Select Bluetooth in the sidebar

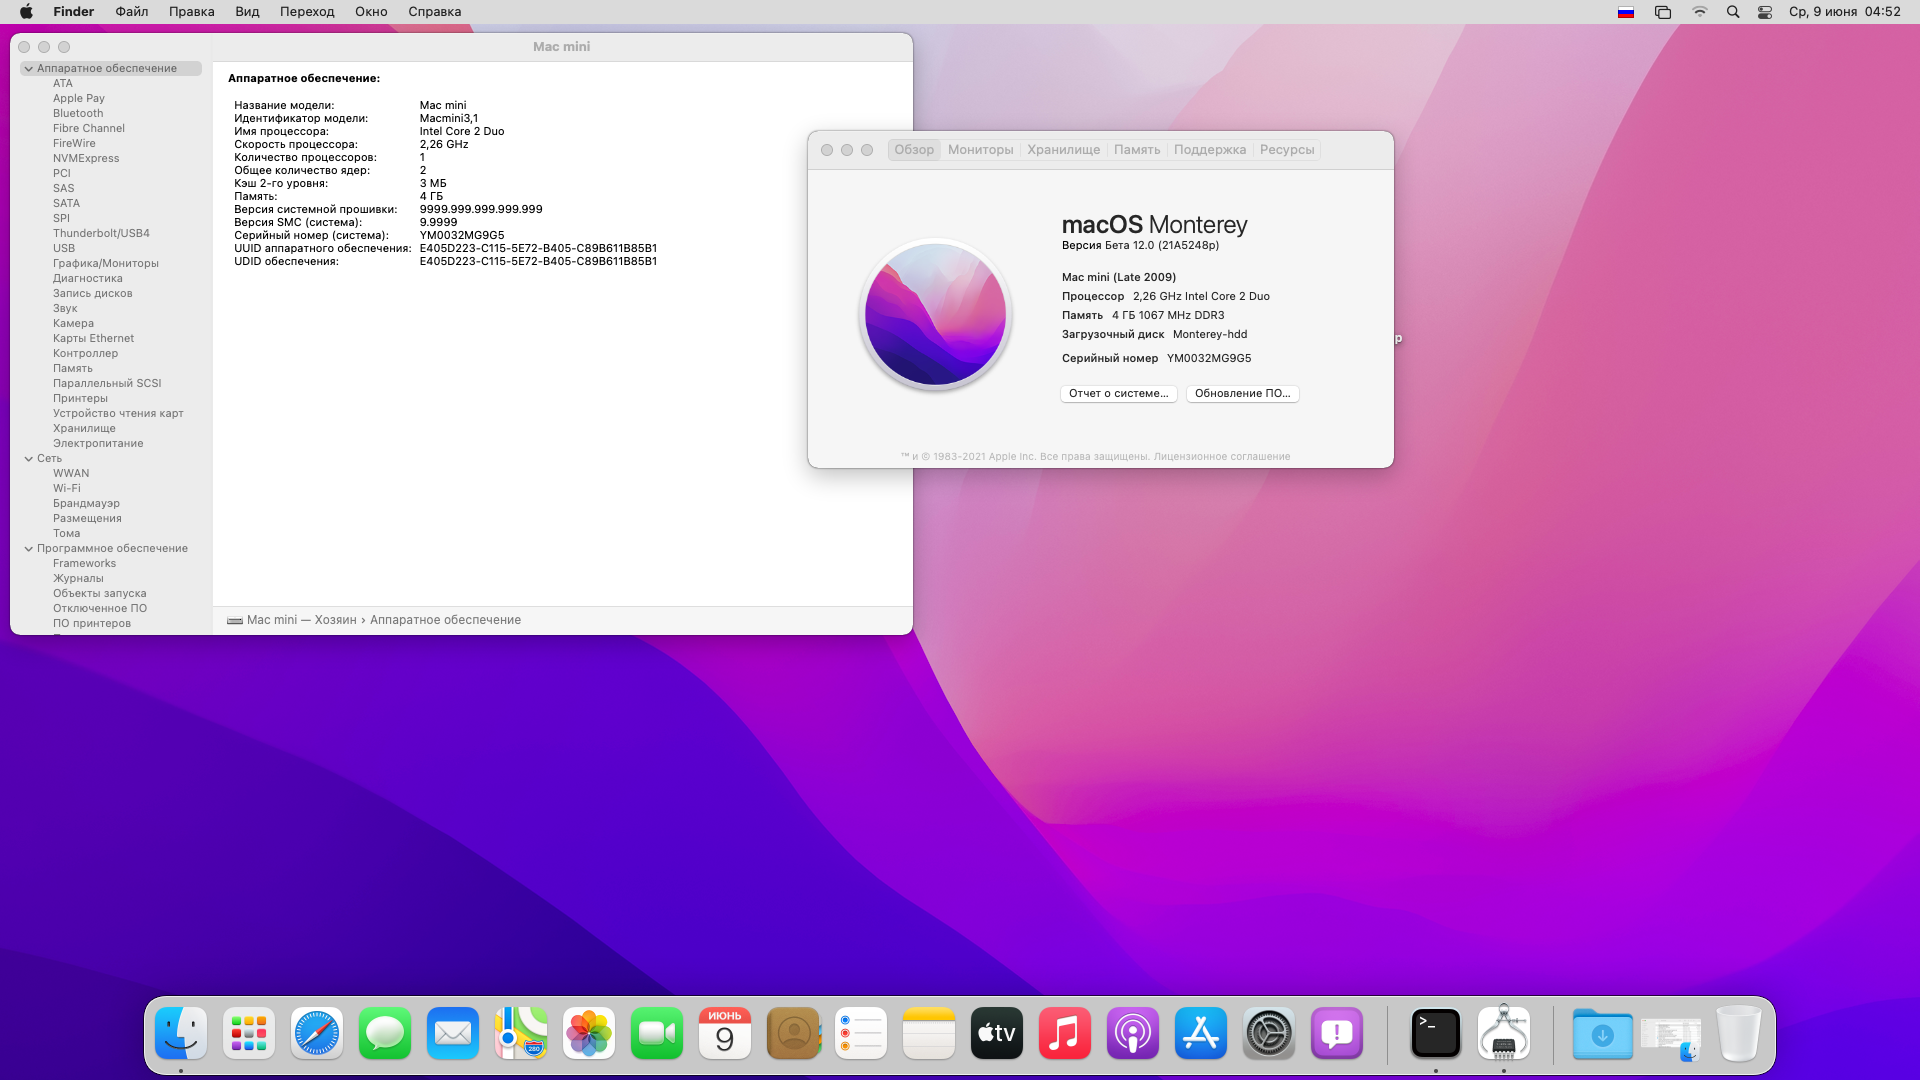click(x=78, y=114)
